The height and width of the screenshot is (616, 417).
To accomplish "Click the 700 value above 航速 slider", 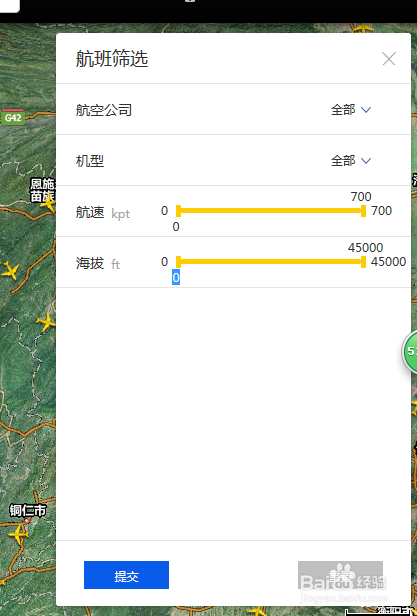I will 361,196.
